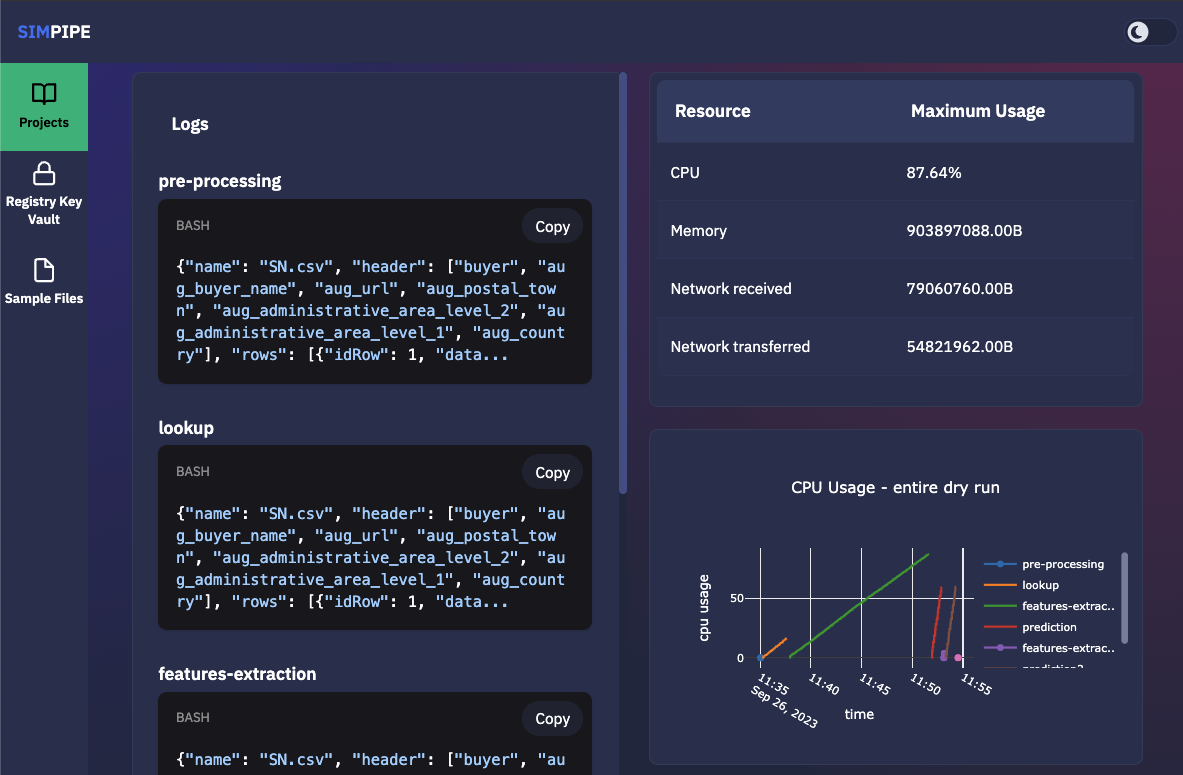The height and width of the screenshot is (775, 1183).
Task: Toggle pre-processing series in chart legend
Action: tap(1044, 564)
